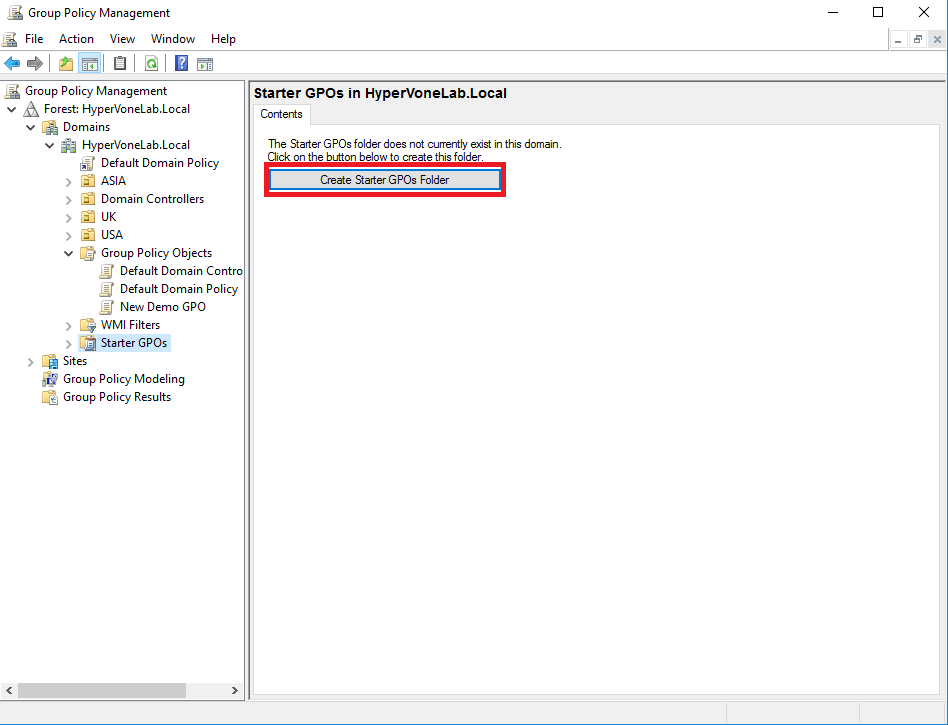Navigate back using the blue back arrow
This screenshot has width=948, height=725.
click(12, 63)
